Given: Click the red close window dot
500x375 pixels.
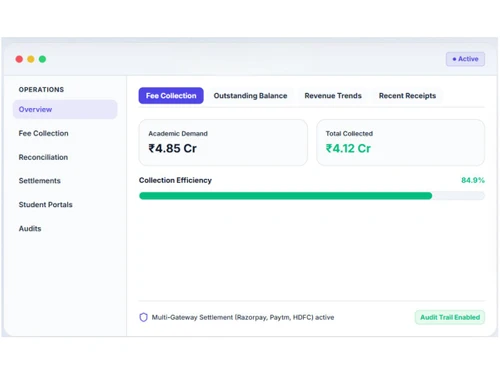Looking at the screenshot, I should click(x=19, y=59).
